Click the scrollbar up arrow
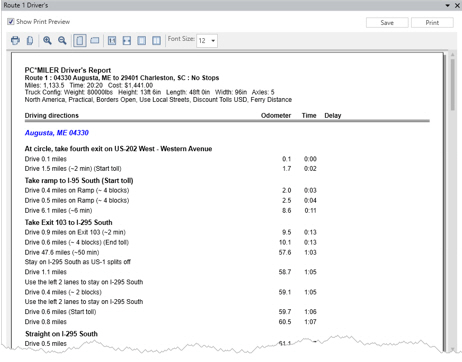462x362 pixels. [452, 55]
